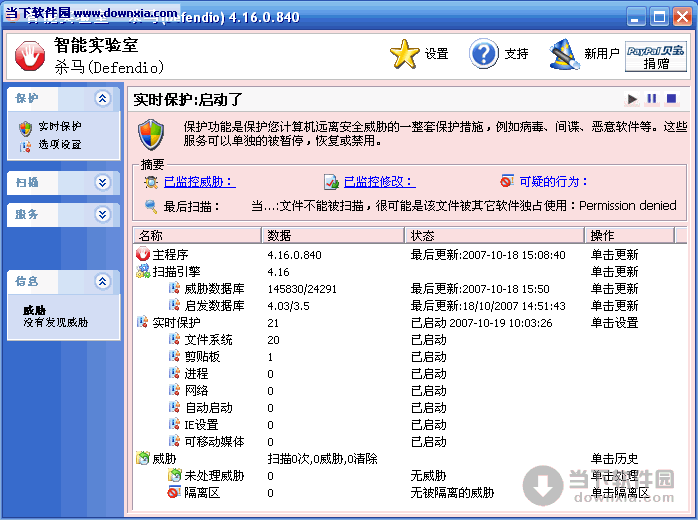Expand the 服务 sidebar panel
Image resolution: width=698 pixels, height=520 pixels.
tap(103, 215)
